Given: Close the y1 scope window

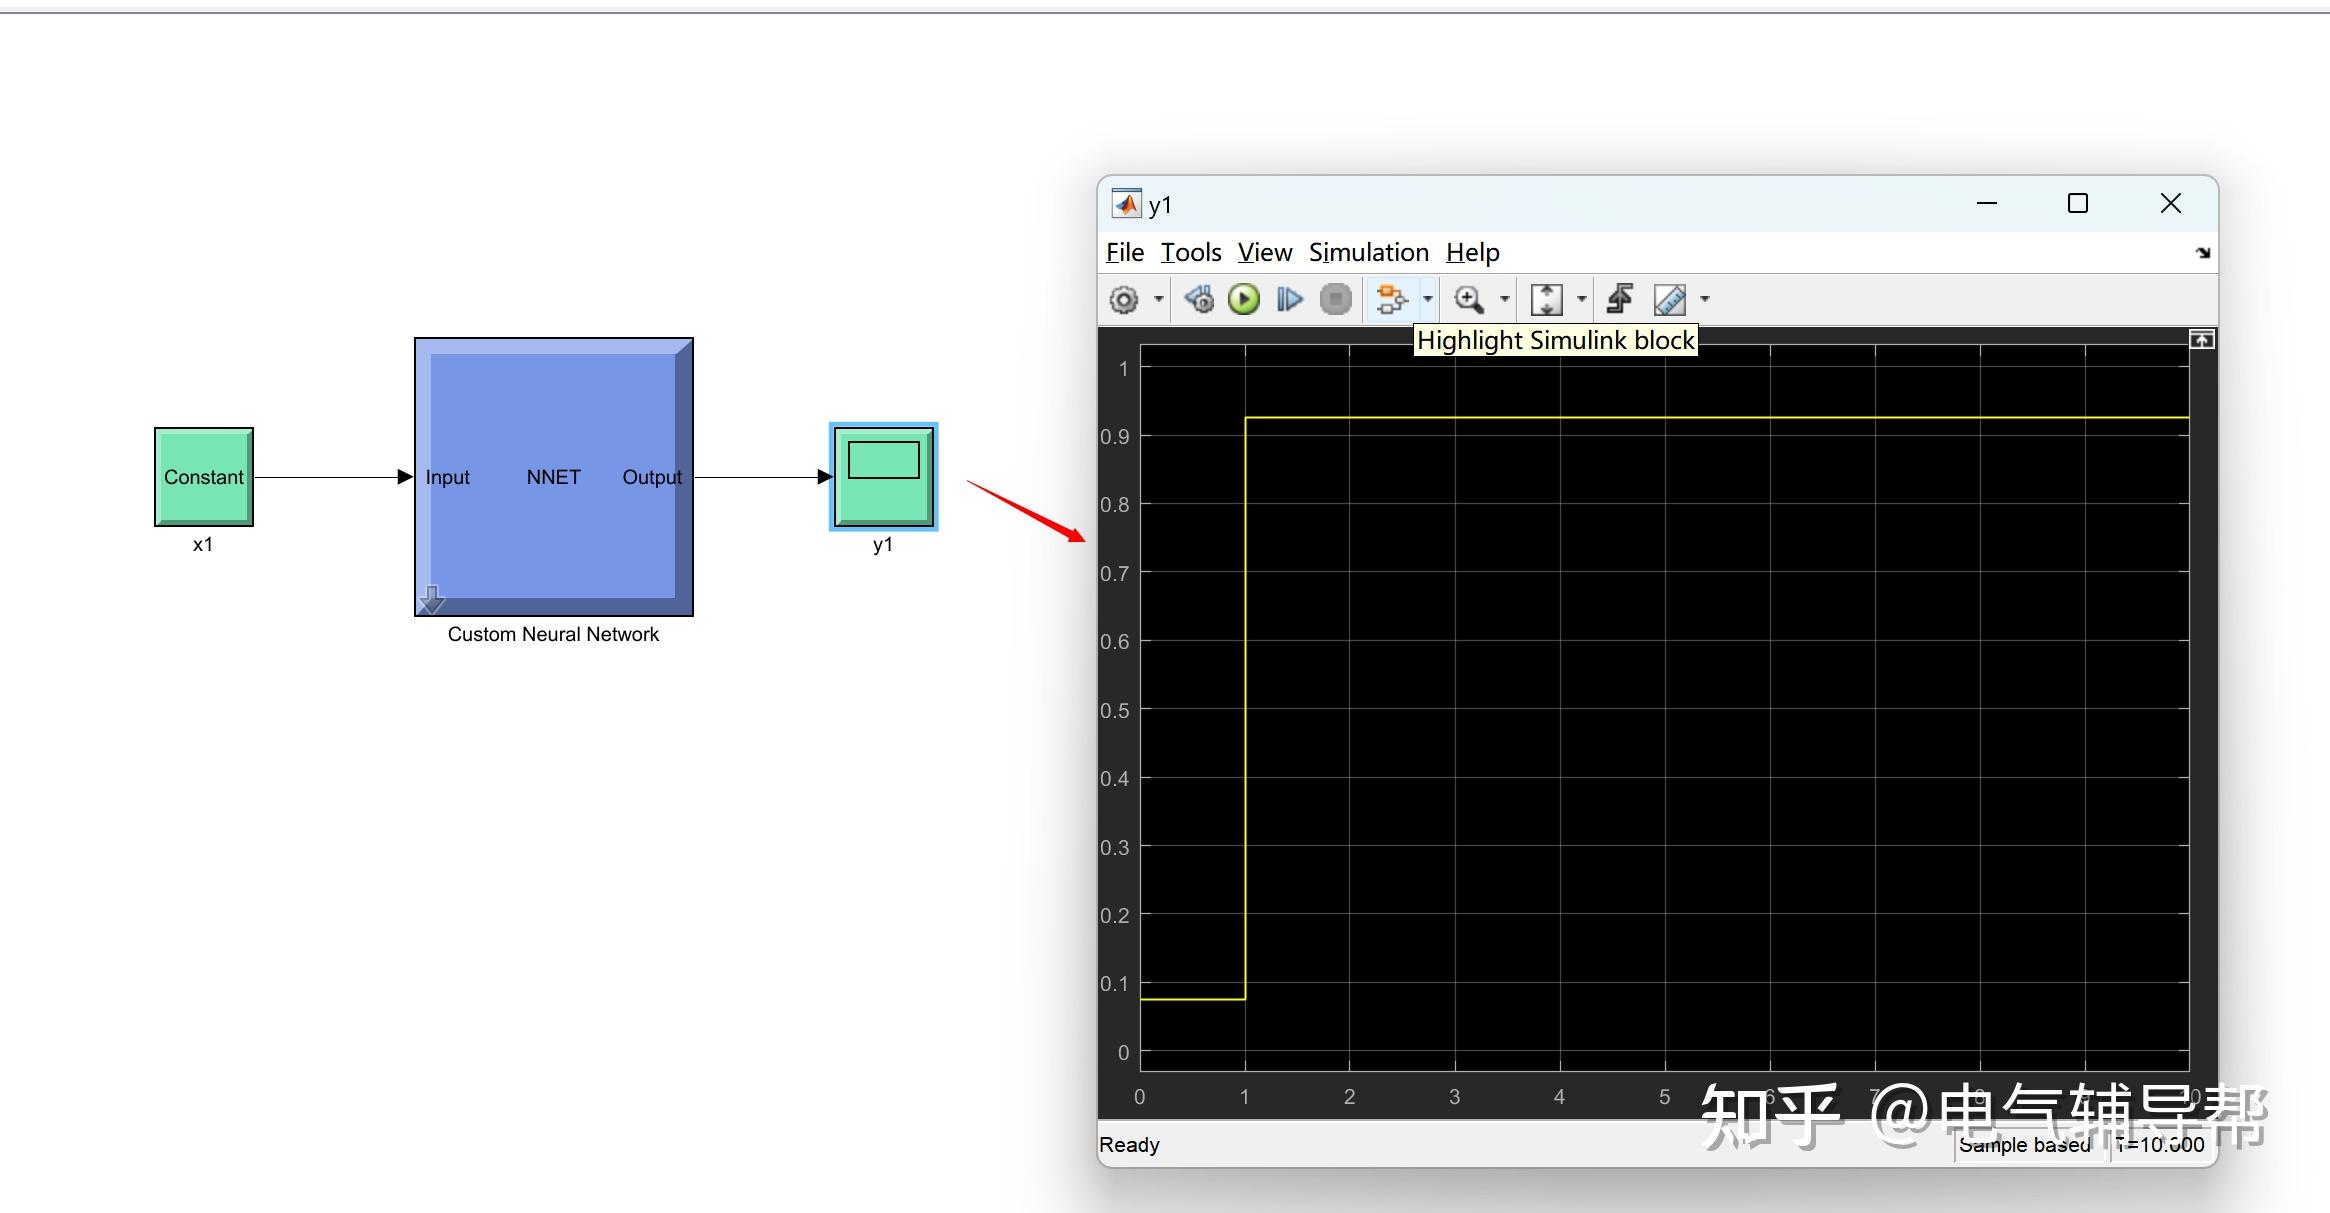Looking at the screenshot, I should 2171,204.
